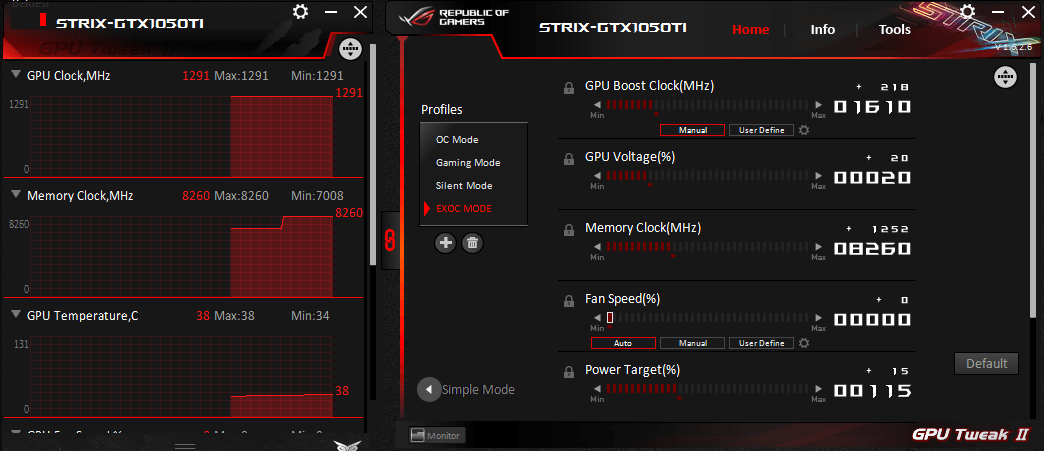This screenshot has width=1044, height=451.
Task: Increase Memory Clock with right arrow
Action: click(818, 246)
